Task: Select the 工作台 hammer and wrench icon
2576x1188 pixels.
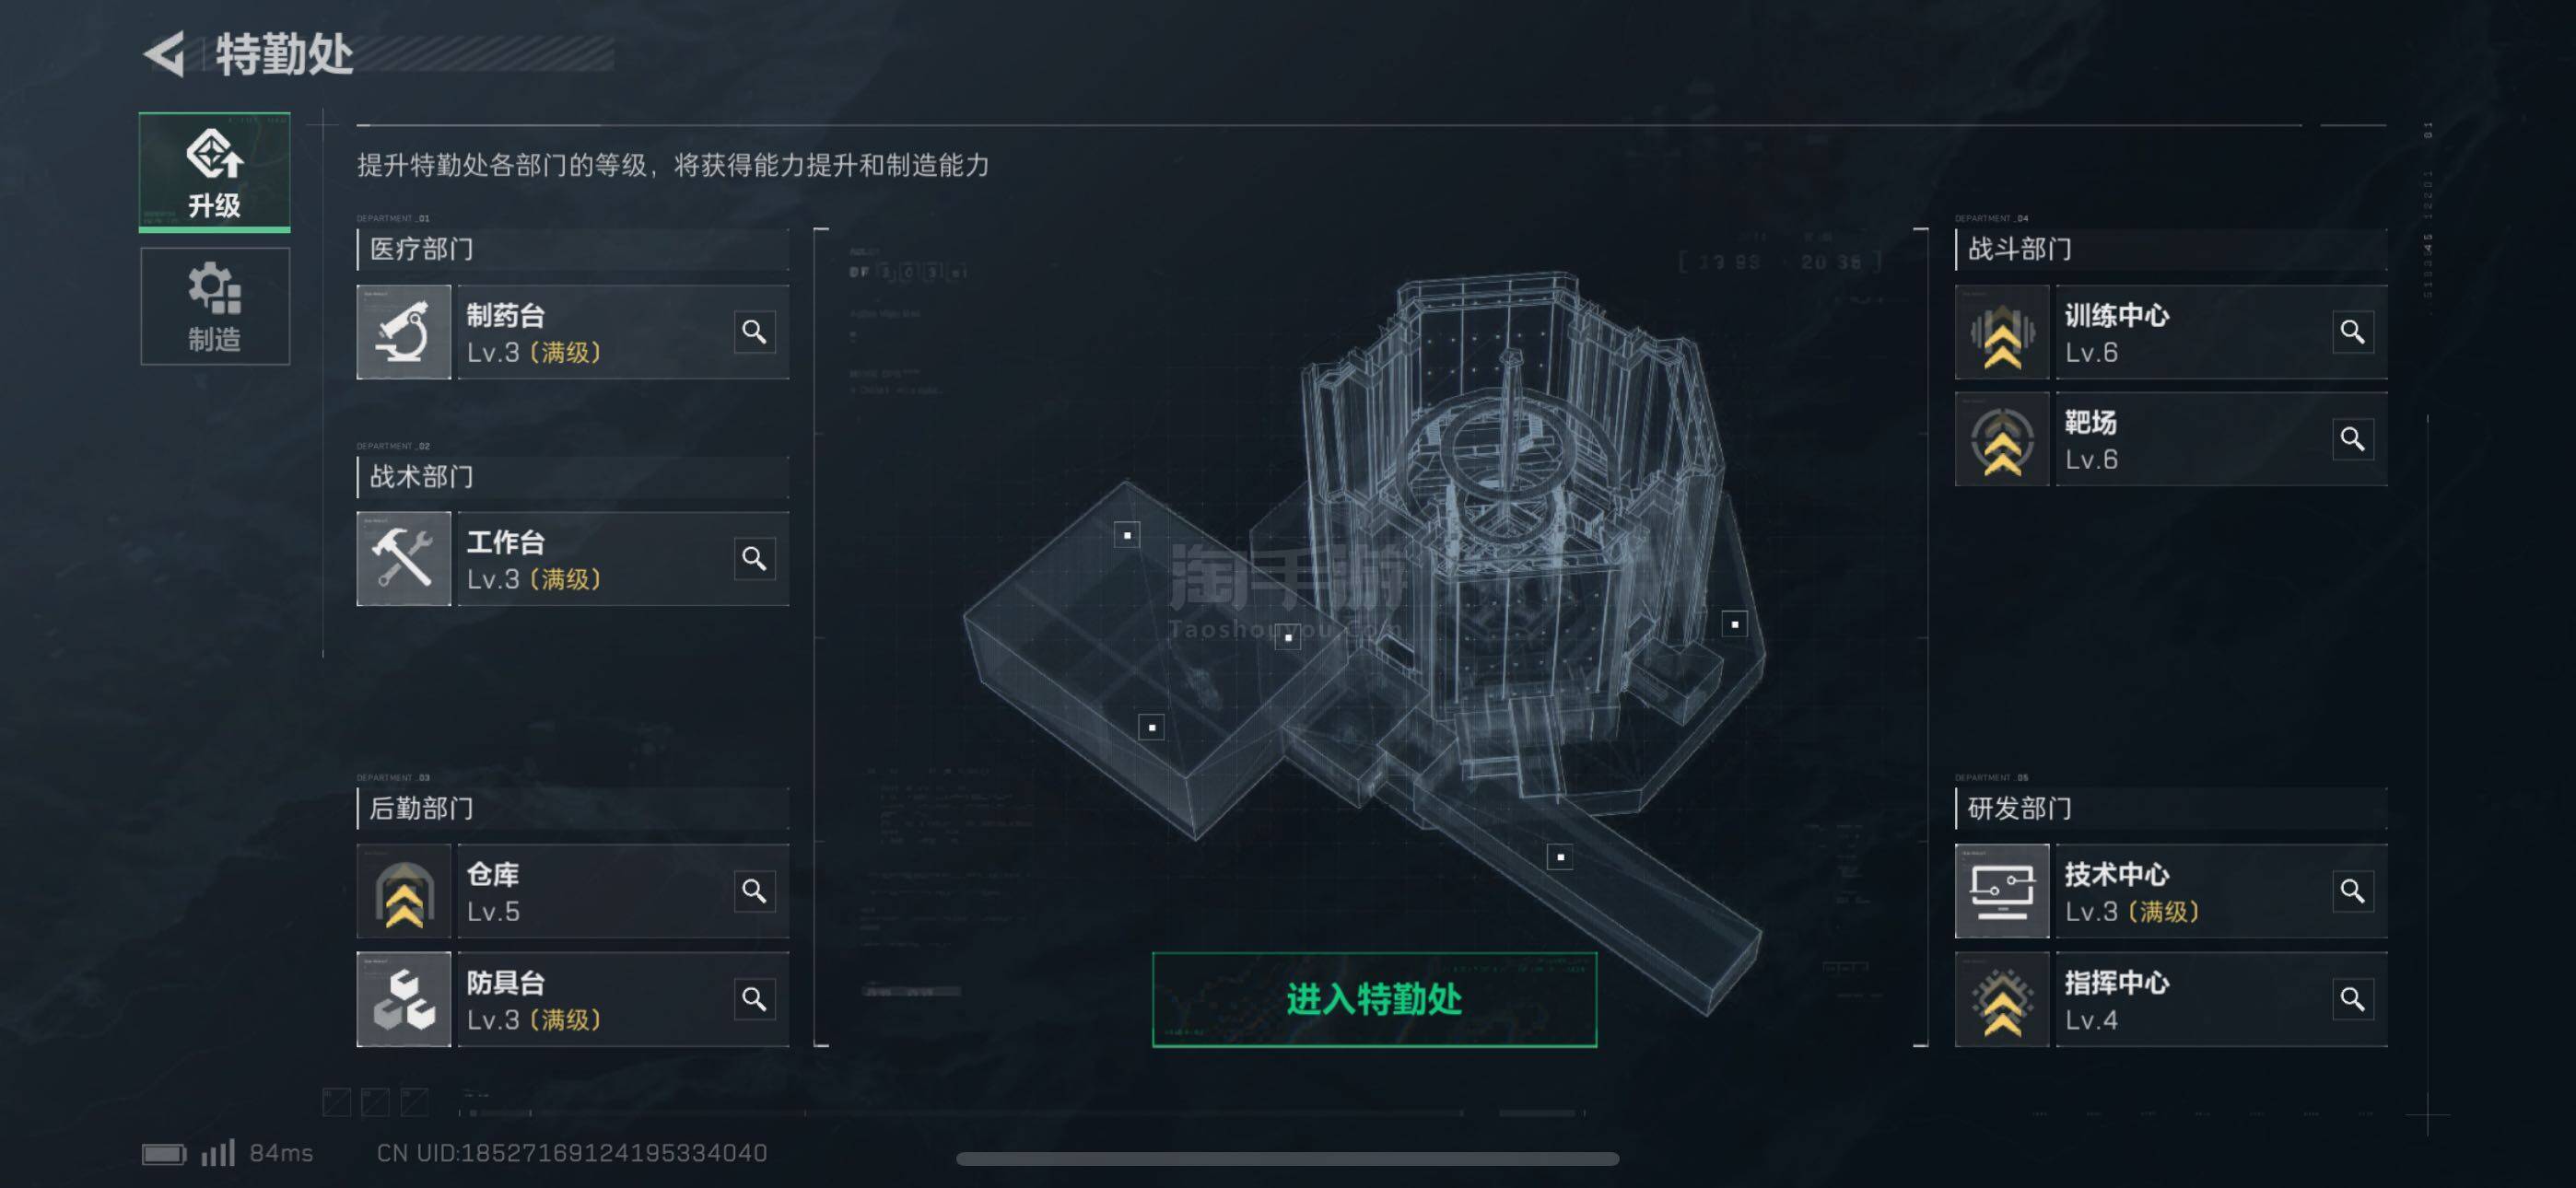Action: [404, 559]
